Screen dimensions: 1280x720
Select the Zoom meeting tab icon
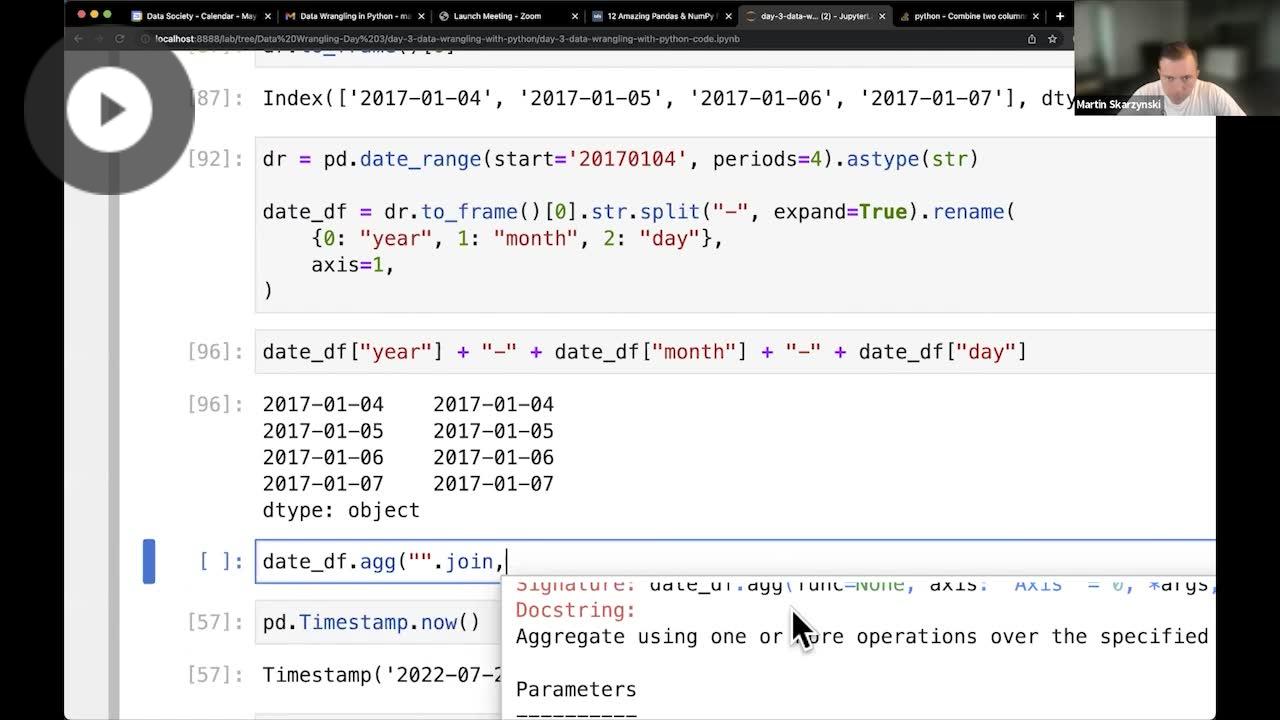pos(446,16)
